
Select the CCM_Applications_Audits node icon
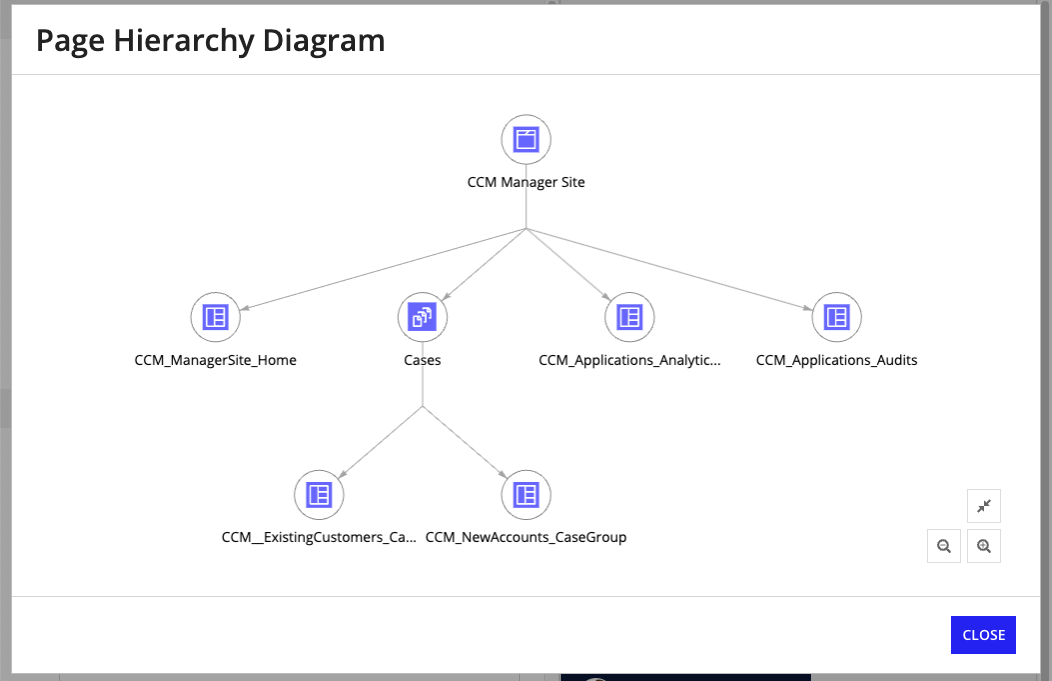[x=837, y=317]
